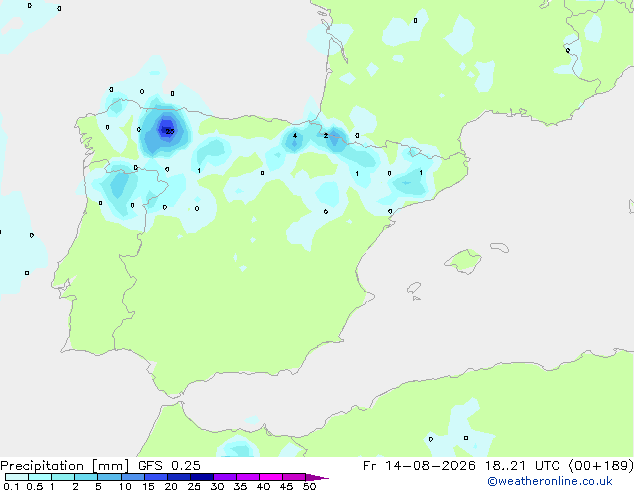Click the 'Fr 14-08-2026' date text
The image size is (634, 490).
(x=419, y=466)
